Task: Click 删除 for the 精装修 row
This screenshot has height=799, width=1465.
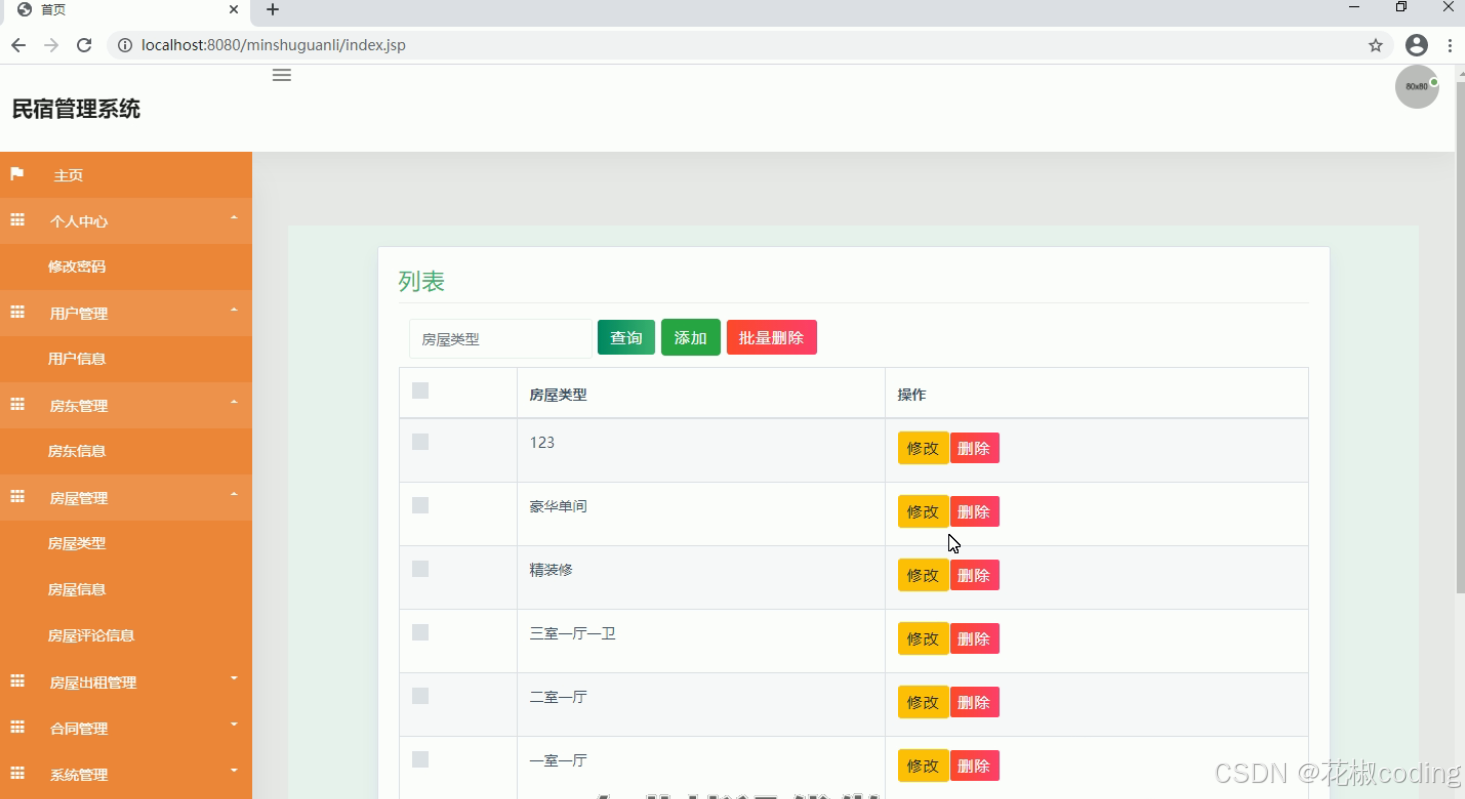Action: pos(974,575)
